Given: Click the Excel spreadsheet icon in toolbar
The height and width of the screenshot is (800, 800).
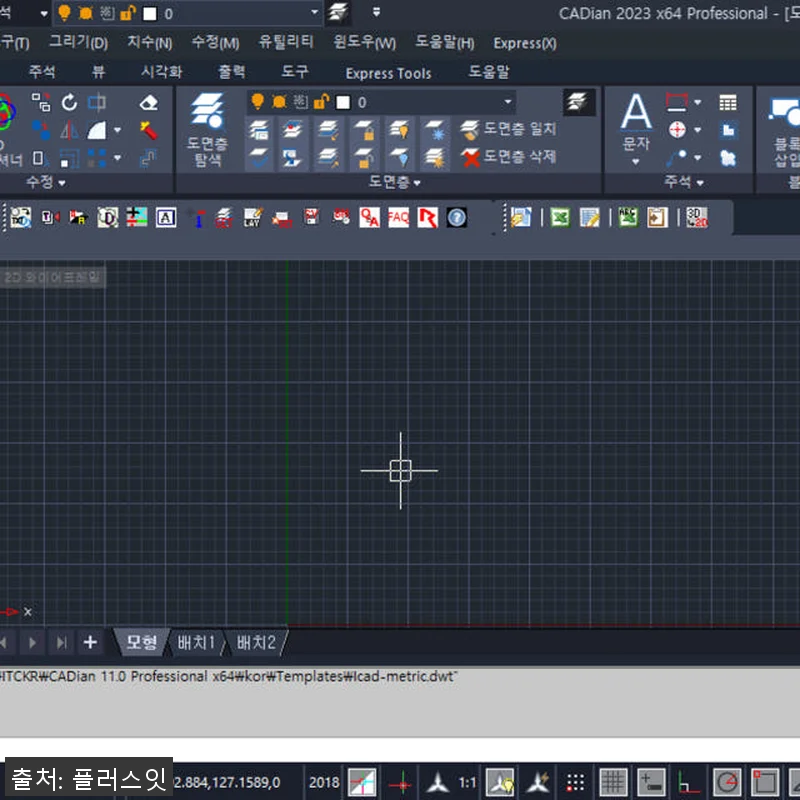Looking at the screenshot, I should [x=560, y=217].
